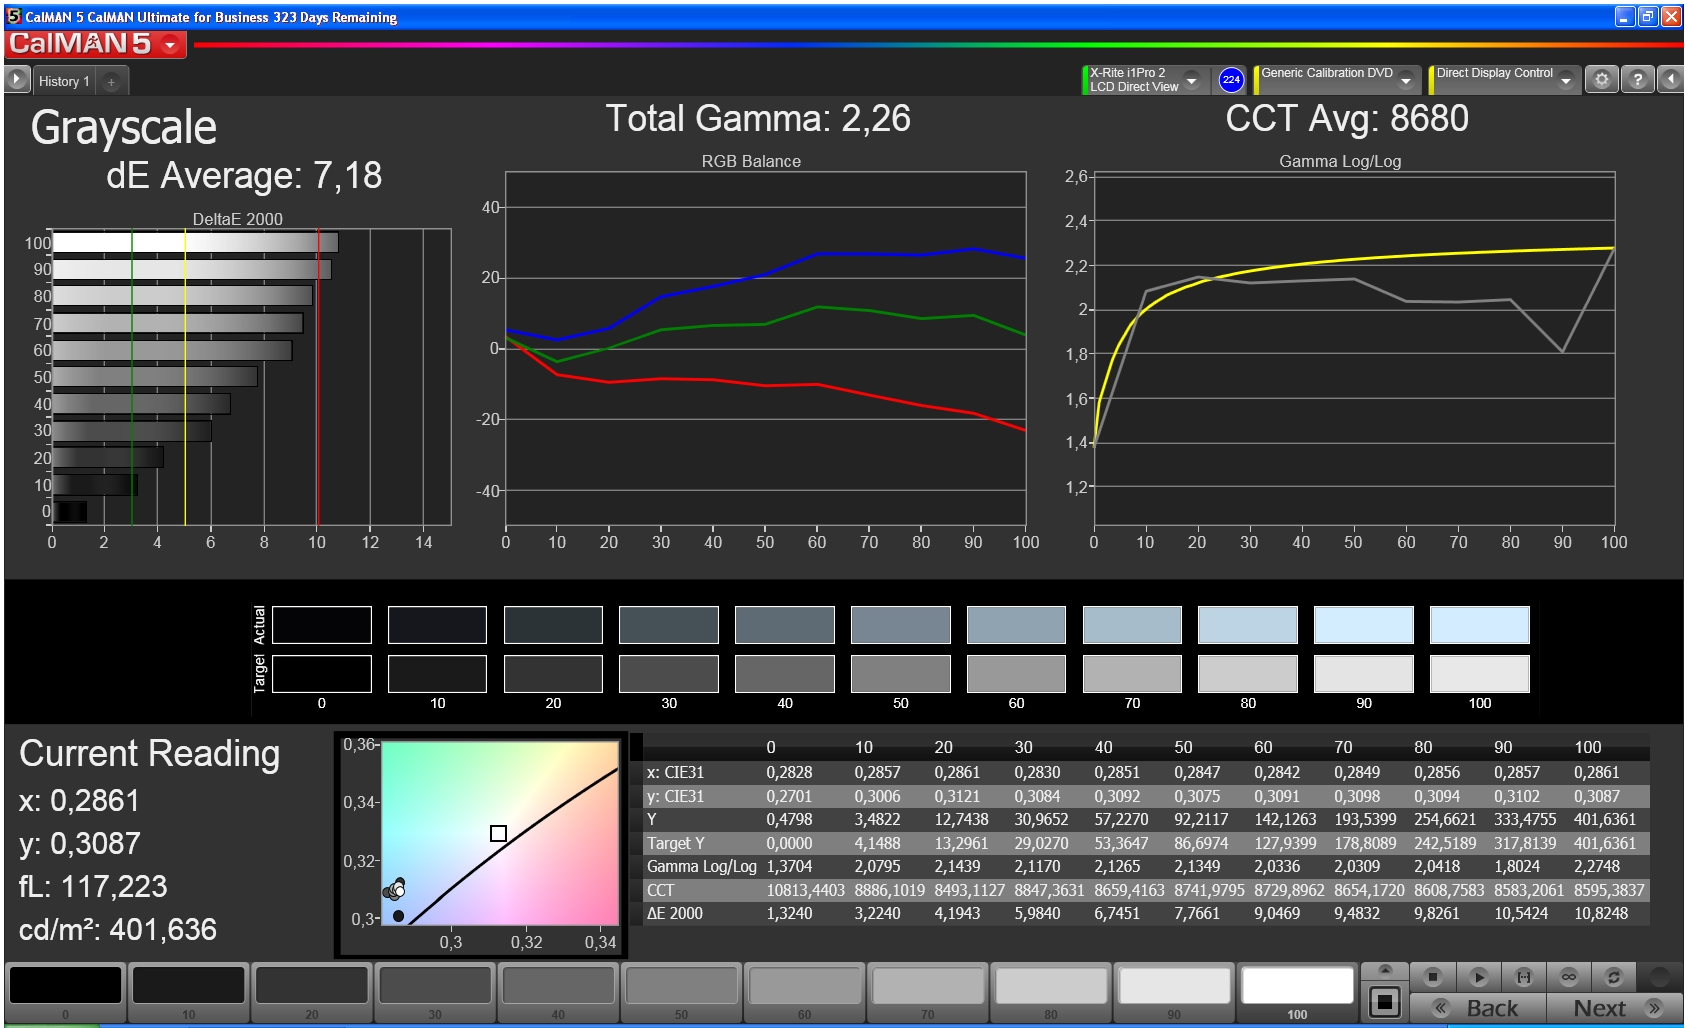The image size is (1688, 1028).
Task: Expand Direct Display Control dropdown
Action: click(1566, 80)
